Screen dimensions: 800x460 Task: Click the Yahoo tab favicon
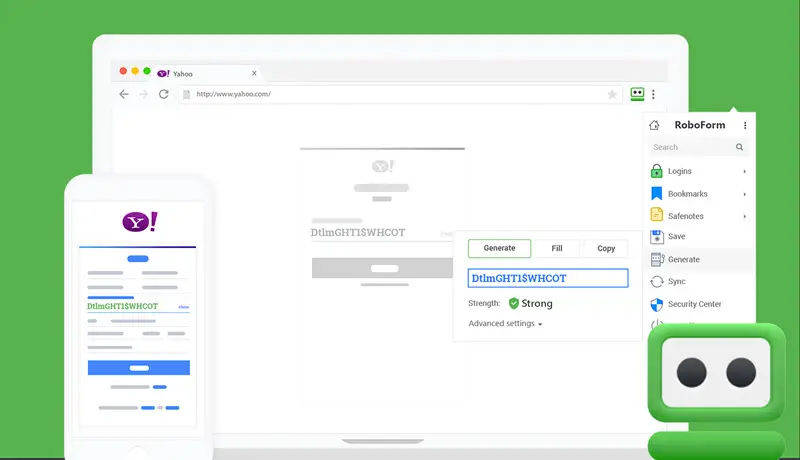tap(163, 73)
